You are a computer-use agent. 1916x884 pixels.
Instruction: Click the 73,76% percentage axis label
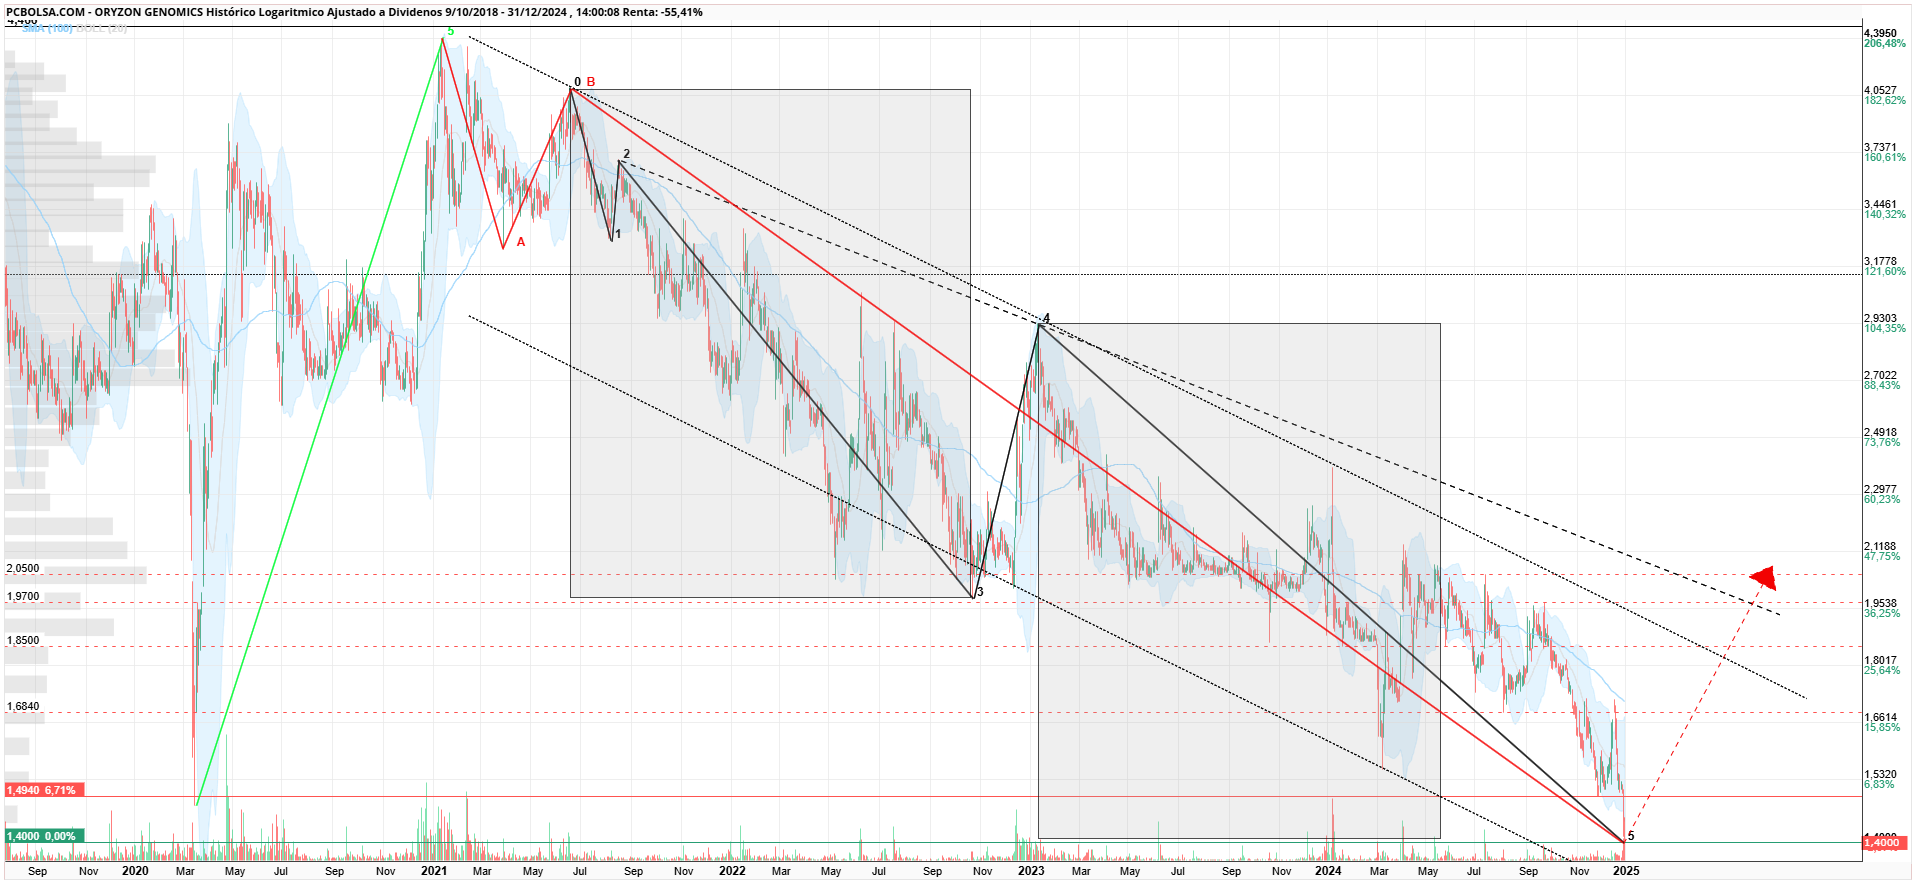[x=1882, y=442]
